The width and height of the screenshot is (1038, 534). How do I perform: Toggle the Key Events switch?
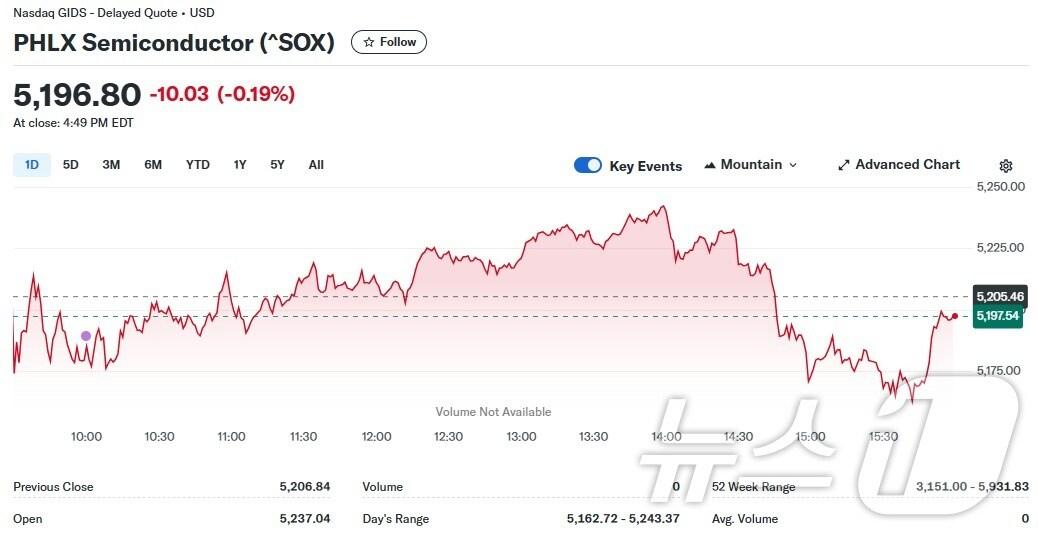coord(588,165)
